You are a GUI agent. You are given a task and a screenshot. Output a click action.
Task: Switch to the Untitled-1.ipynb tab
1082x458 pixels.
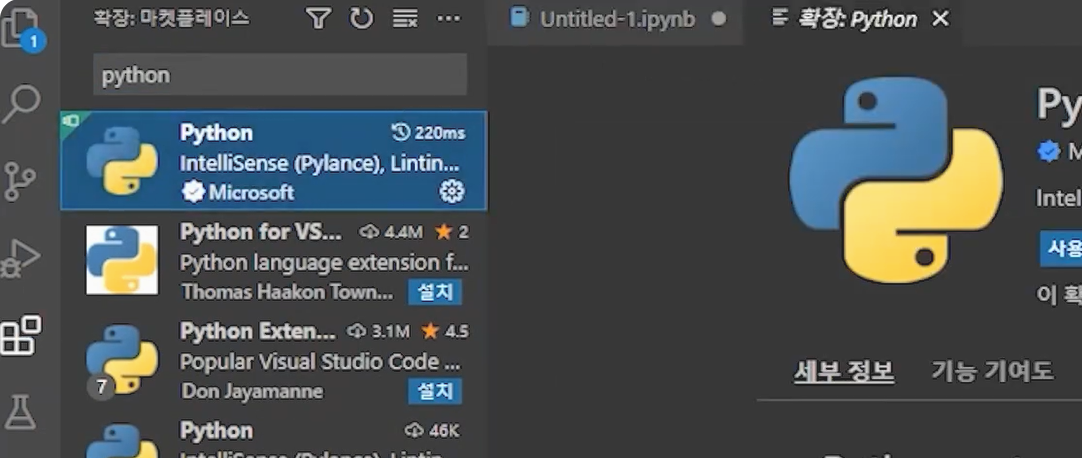point(617,19)
